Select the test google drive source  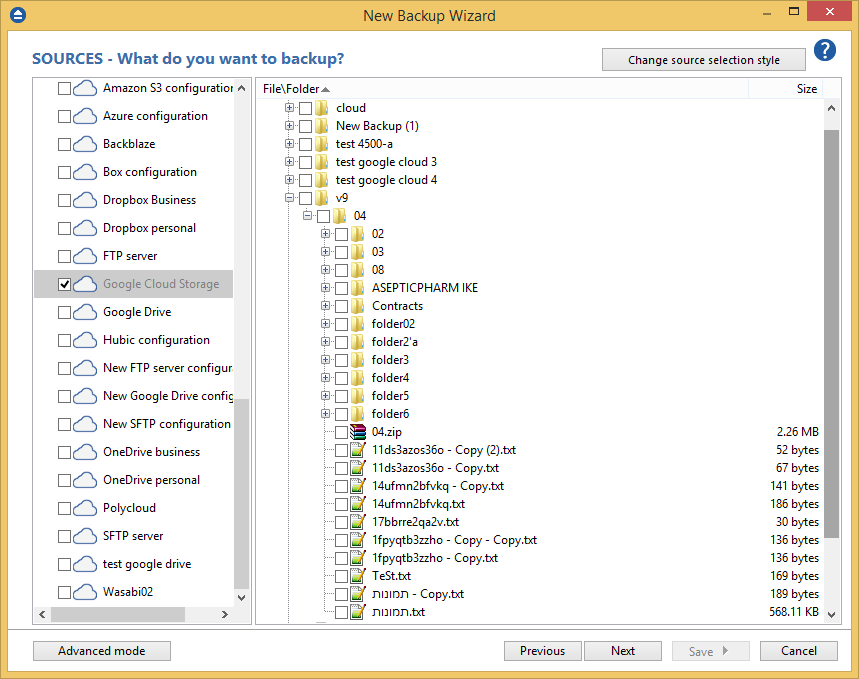147,564
